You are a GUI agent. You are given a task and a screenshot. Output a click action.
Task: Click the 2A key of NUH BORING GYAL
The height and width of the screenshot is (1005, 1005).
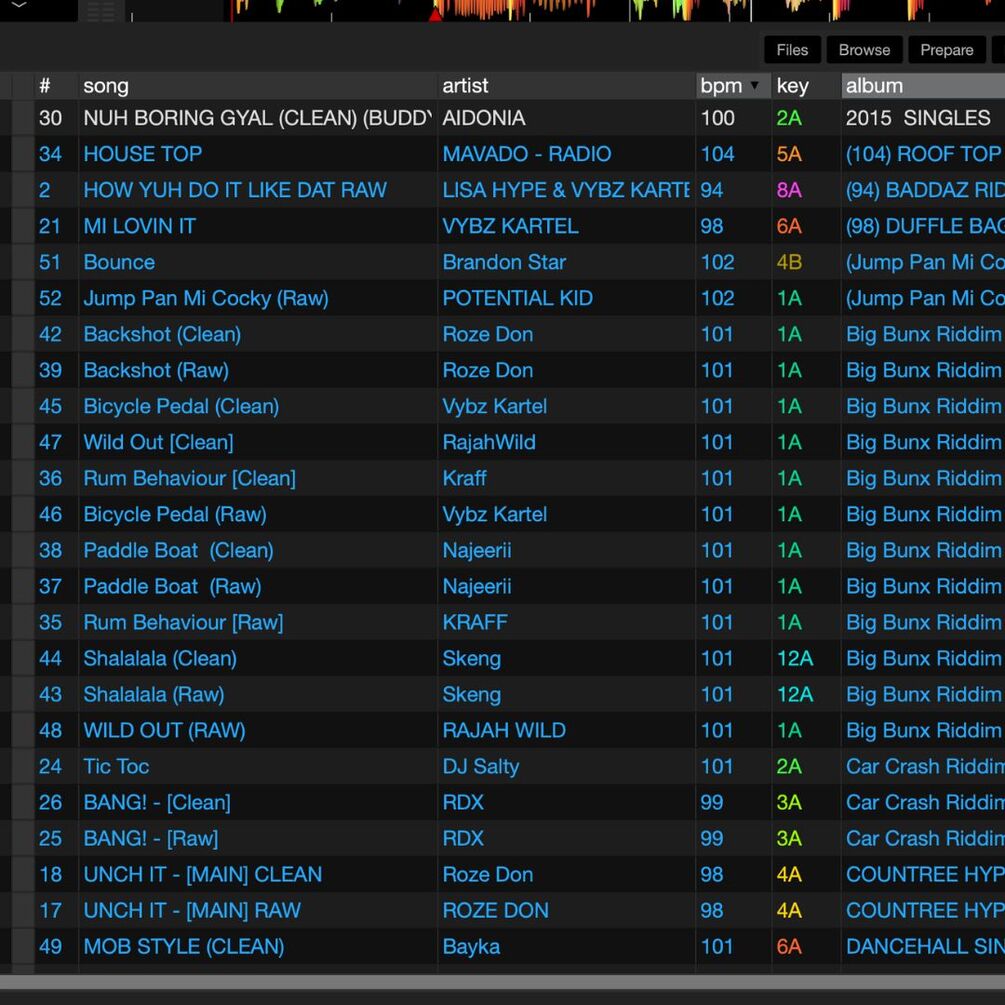(789, 118)
